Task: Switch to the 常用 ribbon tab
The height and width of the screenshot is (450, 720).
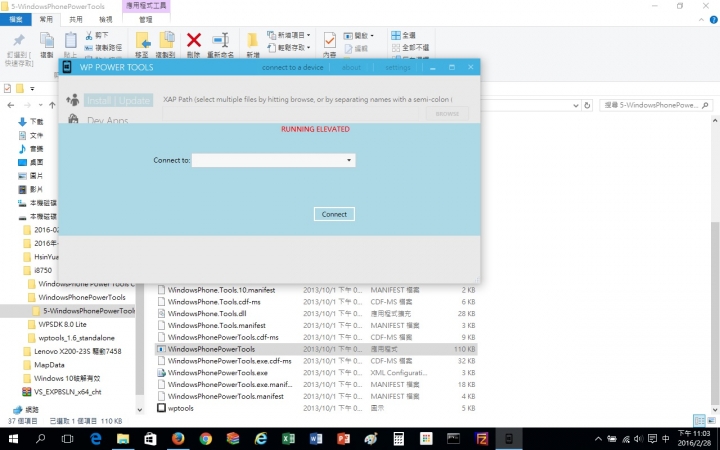Action: 46,19
